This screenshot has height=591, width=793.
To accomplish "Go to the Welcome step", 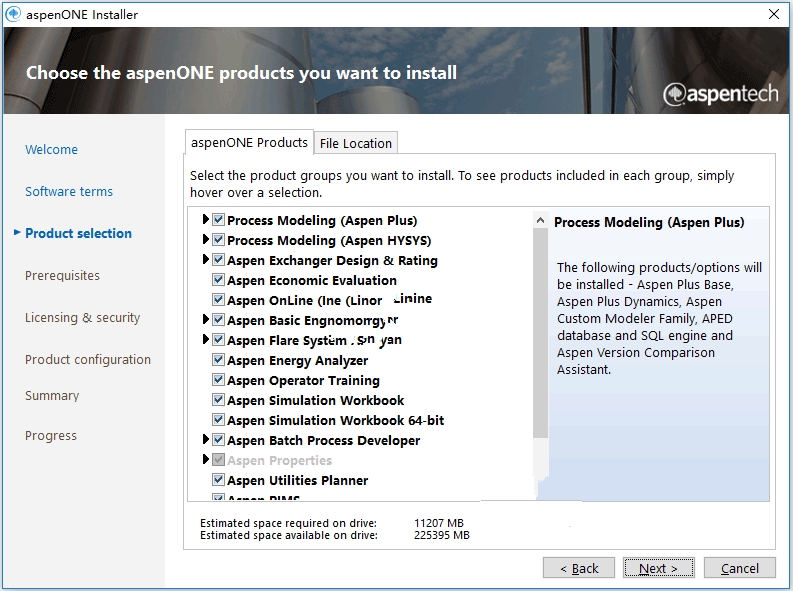I will tap(52, 150).
